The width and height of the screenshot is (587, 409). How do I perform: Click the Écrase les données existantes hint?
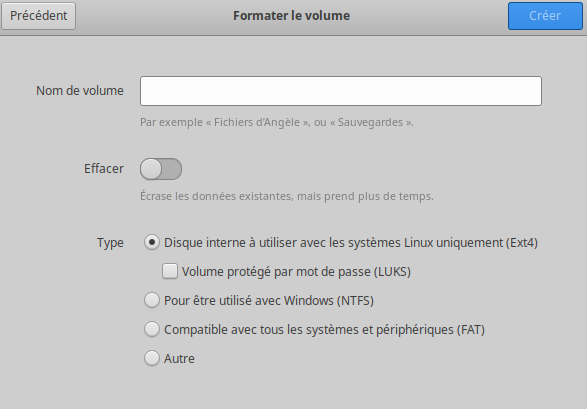pyautogui.click(x=287, y=196)
